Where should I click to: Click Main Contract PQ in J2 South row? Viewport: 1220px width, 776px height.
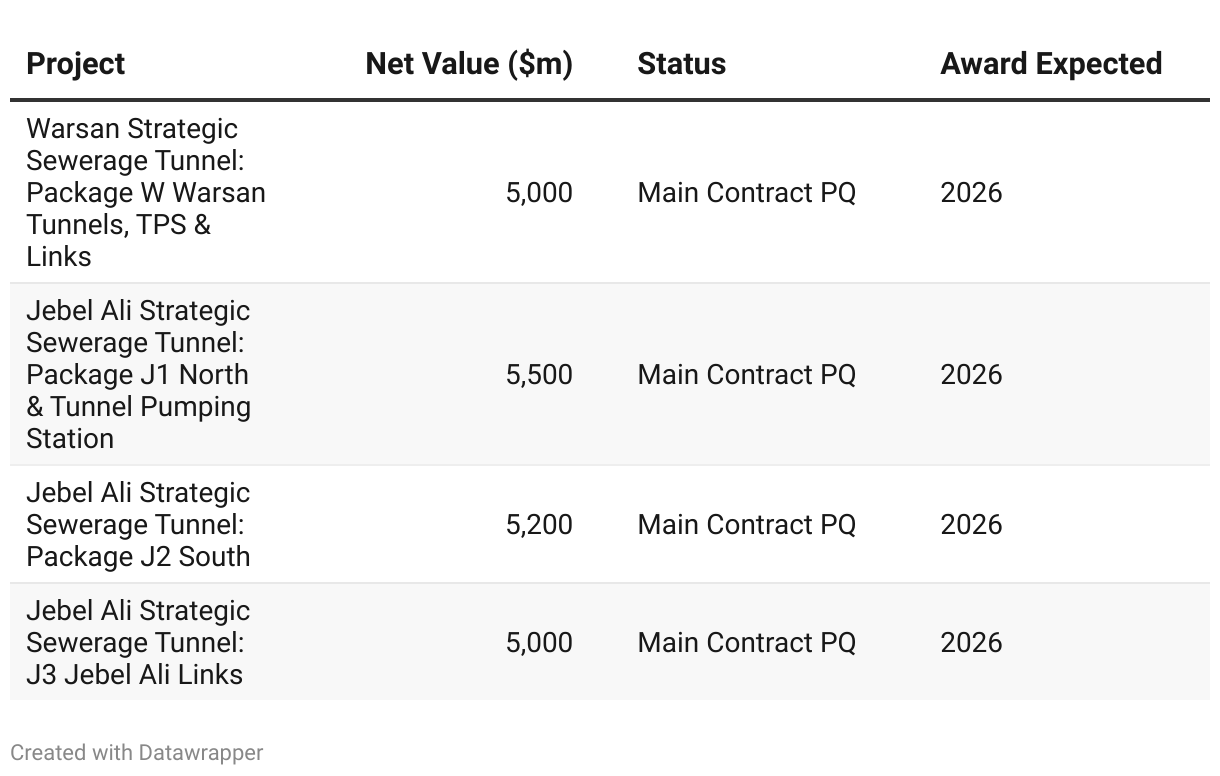[746, 524]
